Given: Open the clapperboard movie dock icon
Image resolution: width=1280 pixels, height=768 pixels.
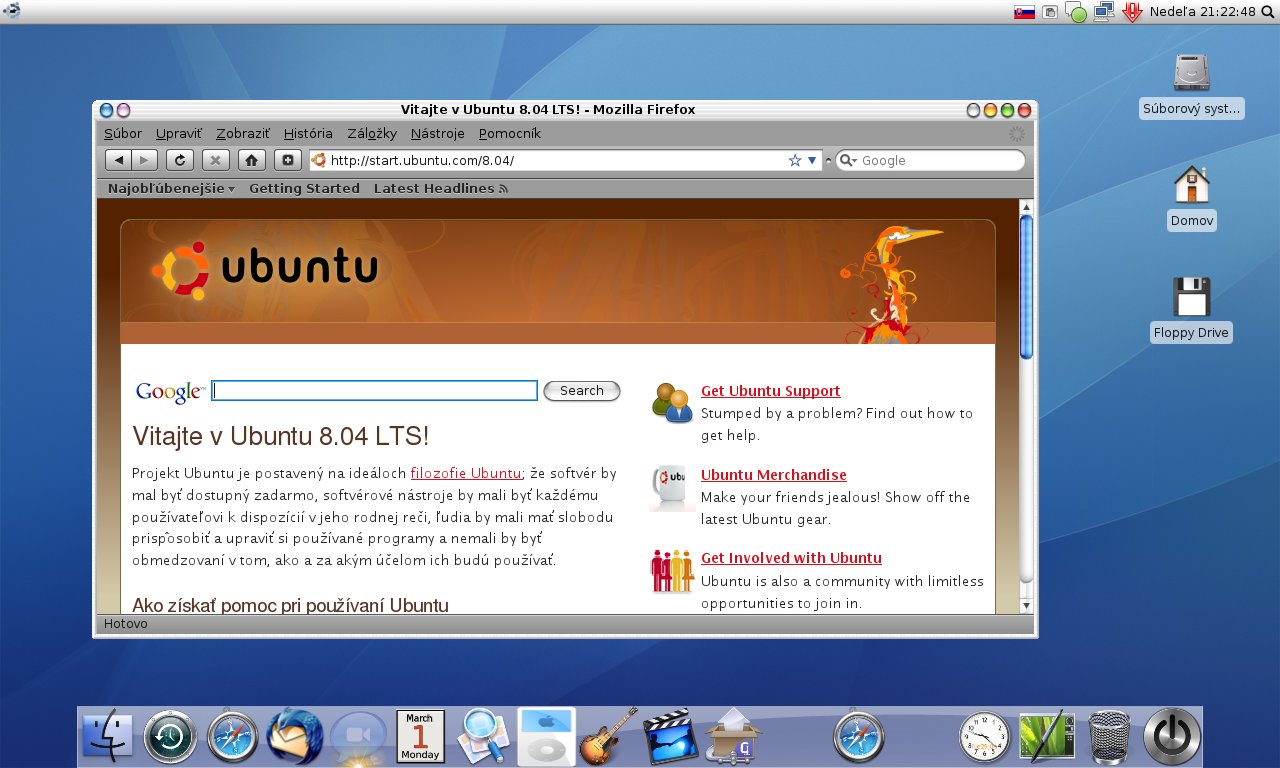Looking at the screenshot, I should coord(670,737).
